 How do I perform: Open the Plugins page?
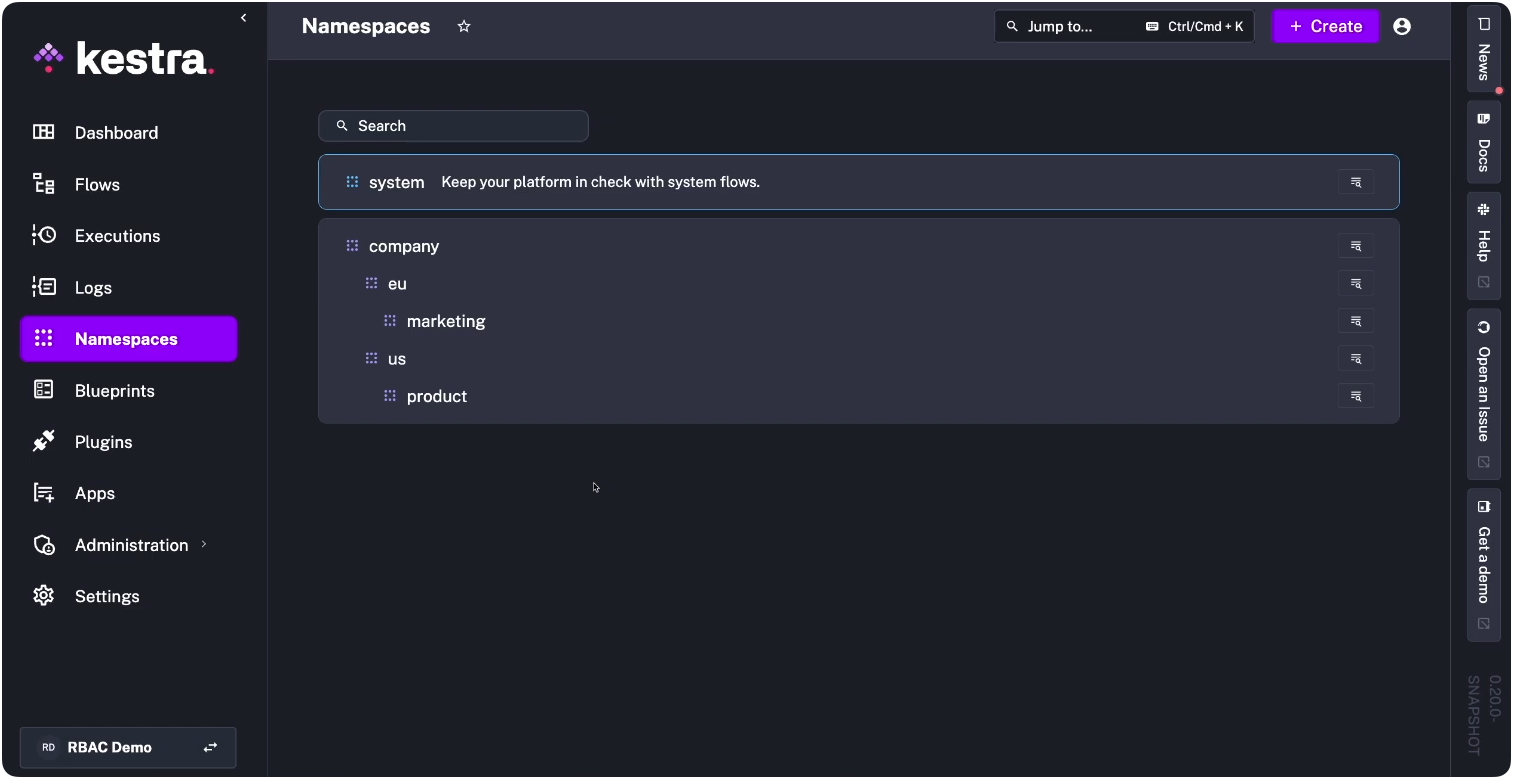(x=103, y=441)
